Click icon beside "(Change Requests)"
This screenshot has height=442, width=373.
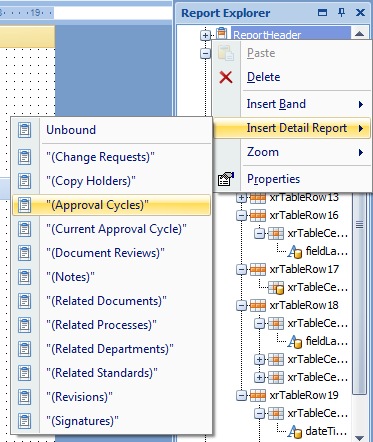24,157
